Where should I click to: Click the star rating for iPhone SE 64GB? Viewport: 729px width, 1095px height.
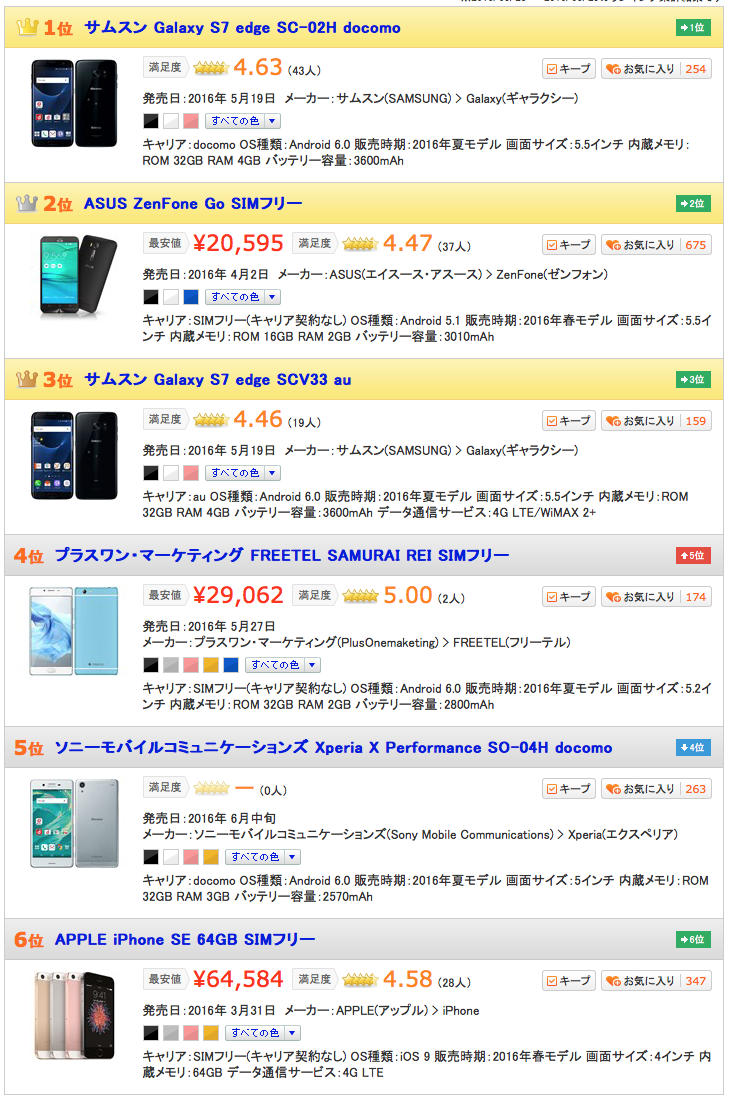360,980
